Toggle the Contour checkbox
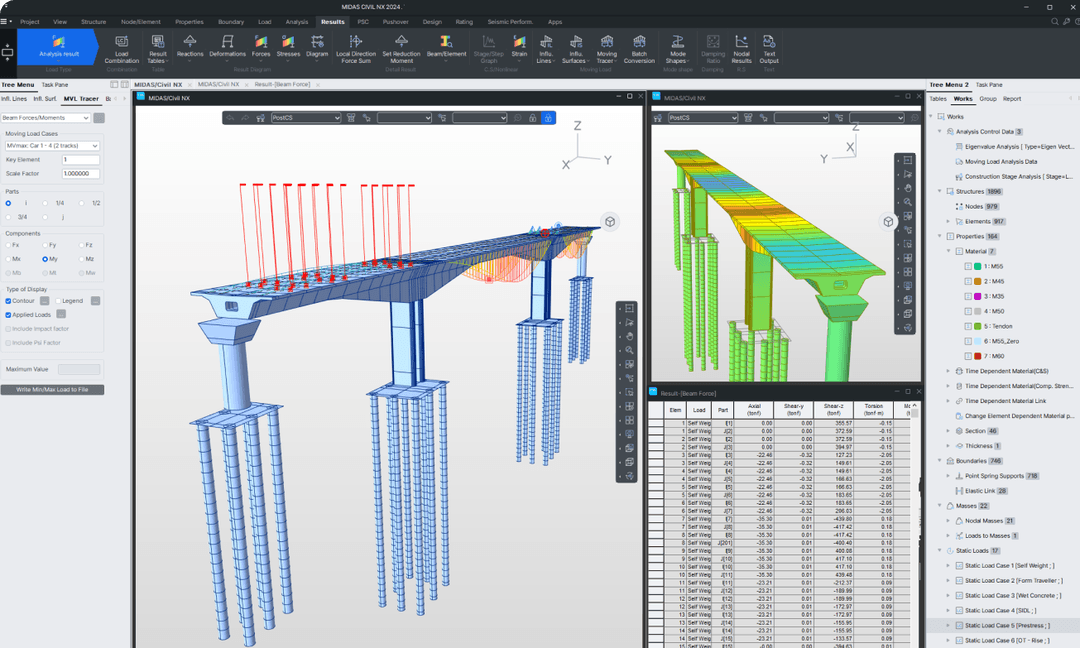The width and height of the screenshot is (1080, 648). coord(8,301)
